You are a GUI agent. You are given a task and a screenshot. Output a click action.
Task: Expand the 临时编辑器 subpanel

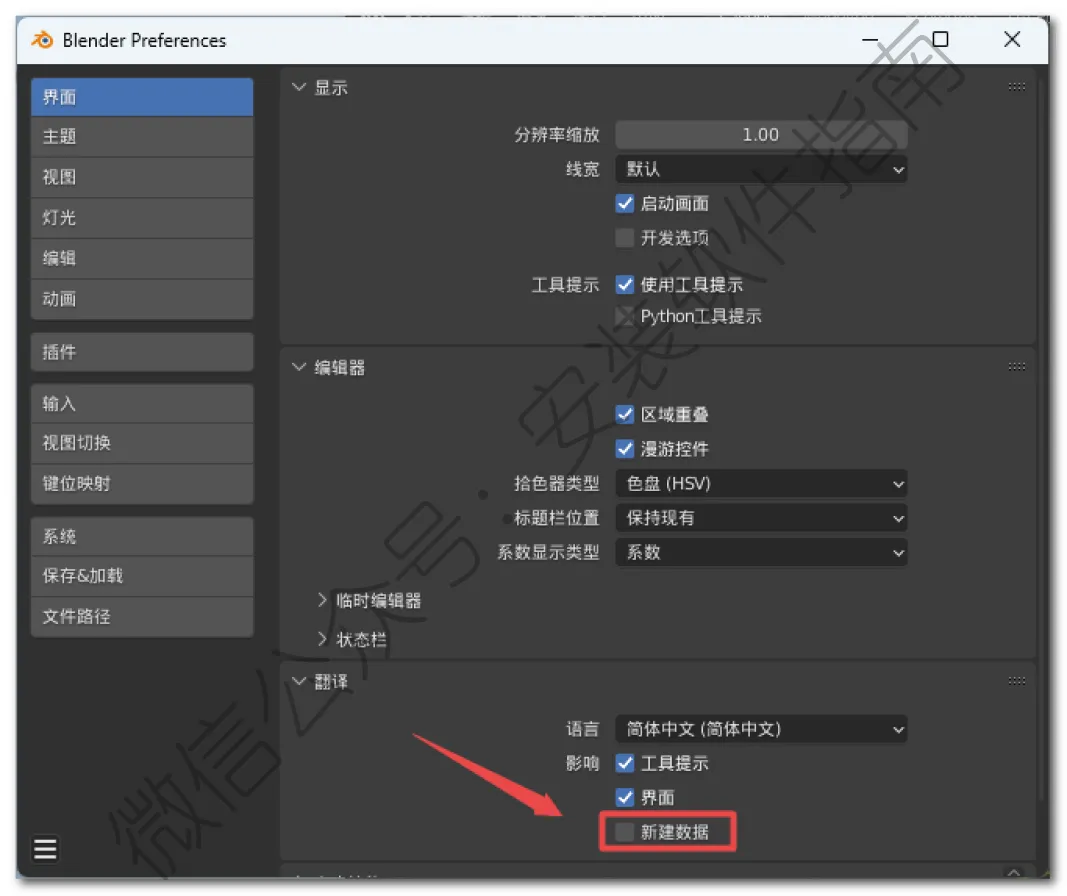pos(322,600)
